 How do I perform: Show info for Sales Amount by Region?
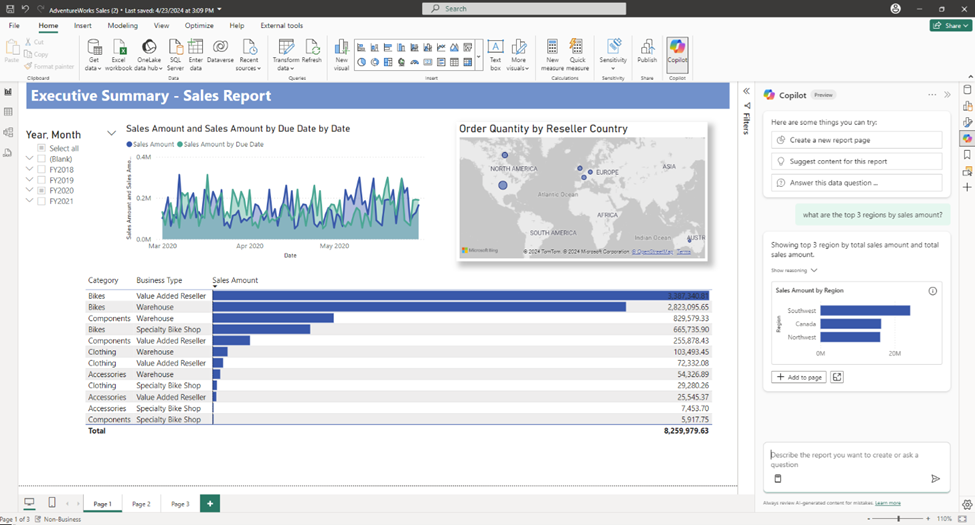[x=933, y=291]
